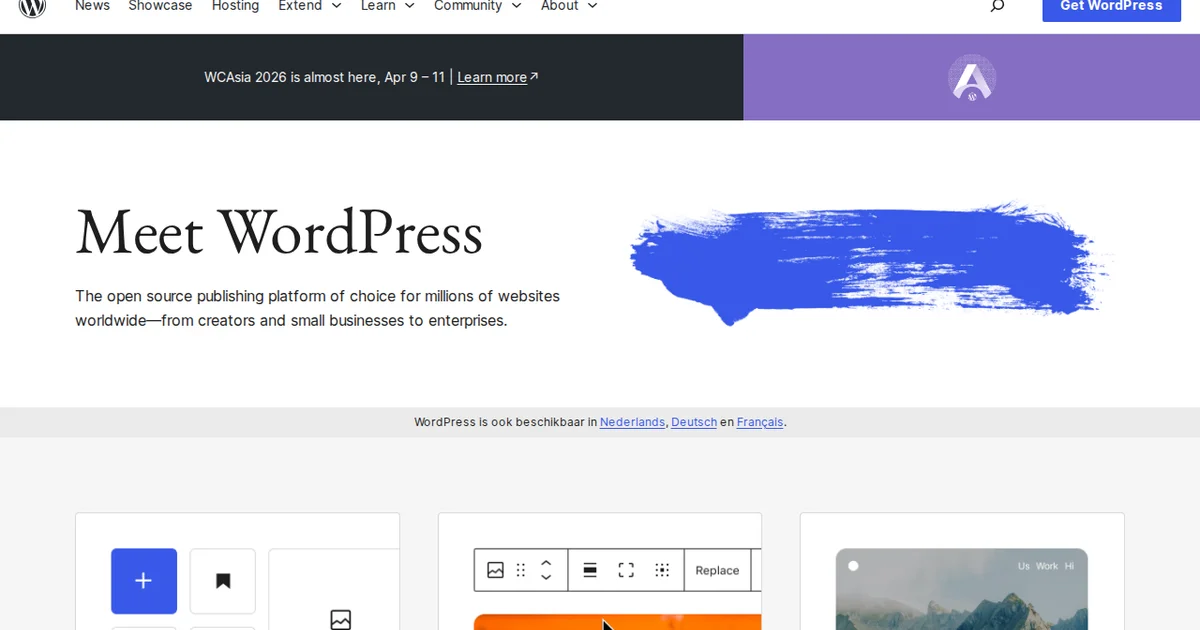
Task: Click the WordPress logo in header
Action: tap(33, 6)
